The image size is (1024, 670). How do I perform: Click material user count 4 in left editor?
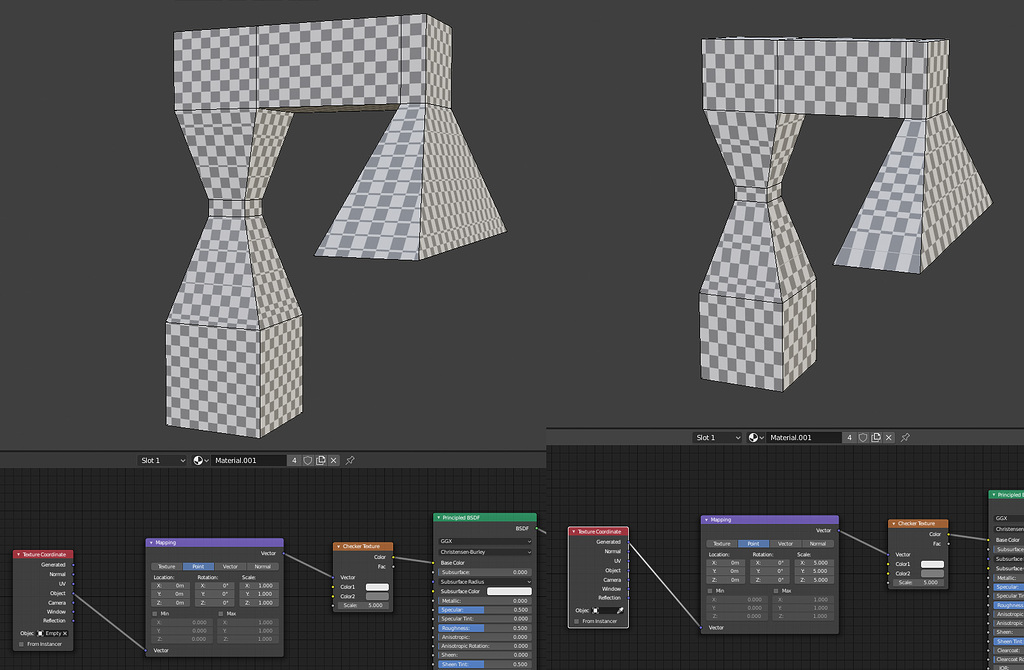coord(294,460)
